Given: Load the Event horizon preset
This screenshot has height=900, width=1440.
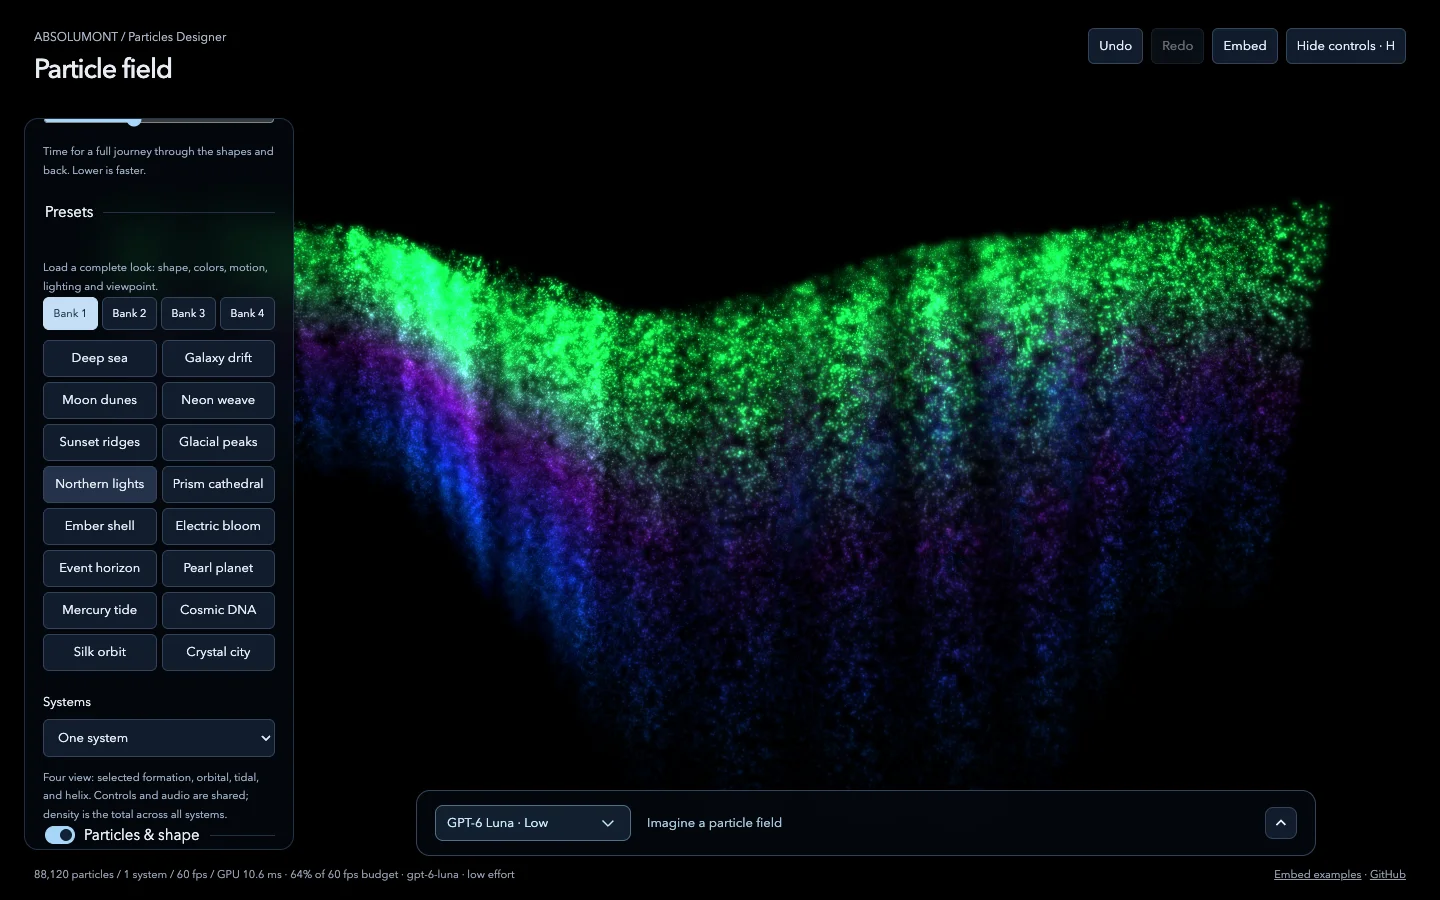Looking at the screenshot, I should pyautogui.click(x=100, y=568).
